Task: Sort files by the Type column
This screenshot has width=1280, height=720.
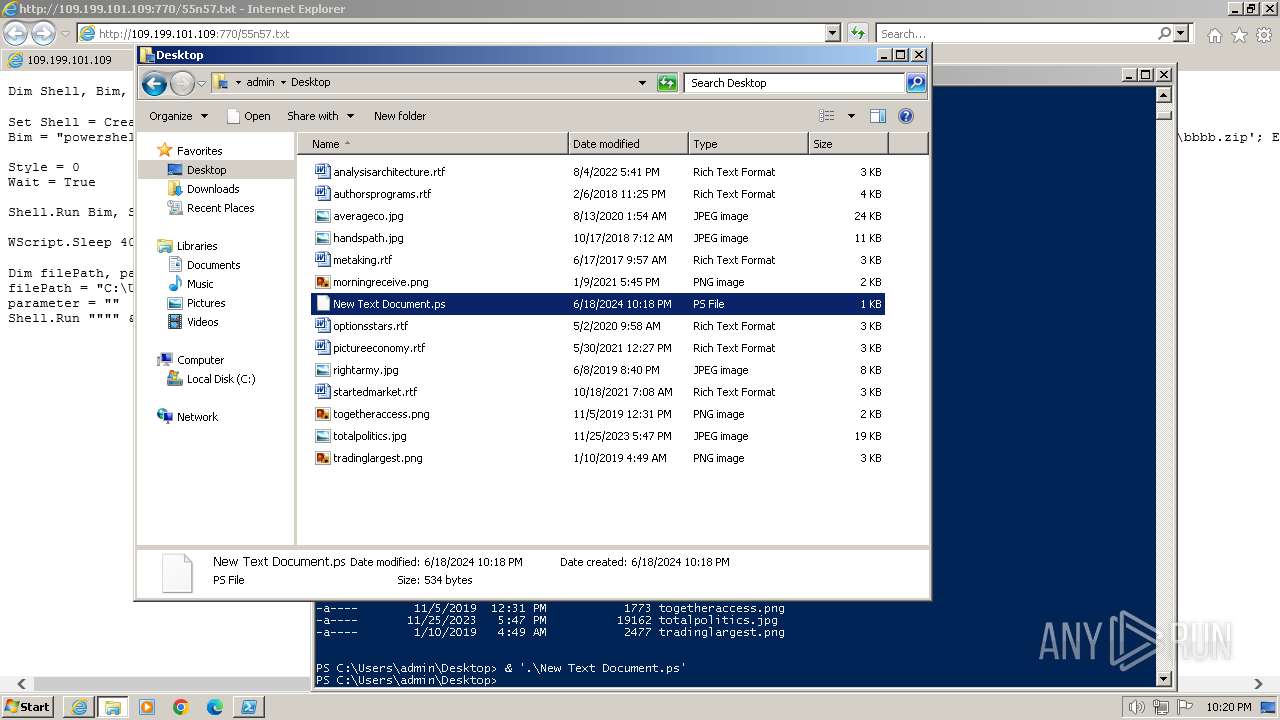Action: pyautogui.click(x=748, y=144)
